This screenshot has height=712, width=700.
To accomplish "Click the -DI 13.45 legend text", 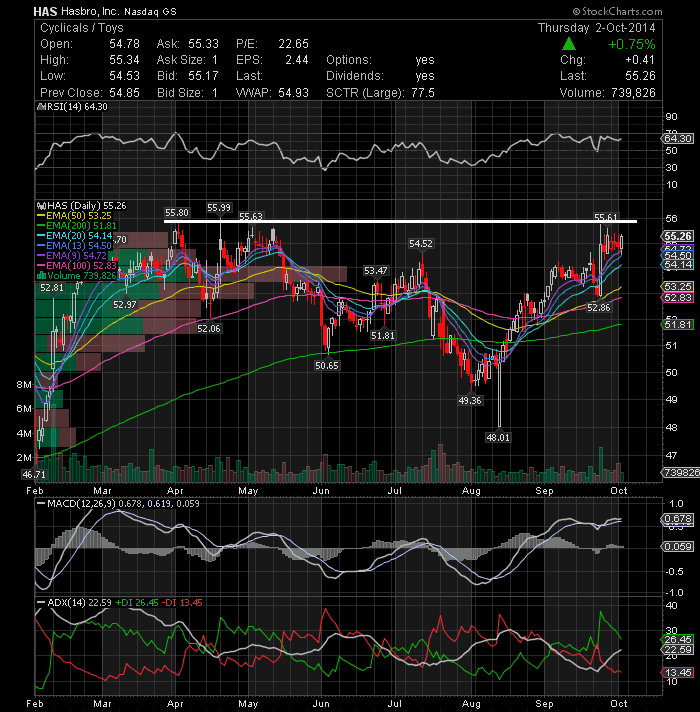I will [x=183, y=603].
